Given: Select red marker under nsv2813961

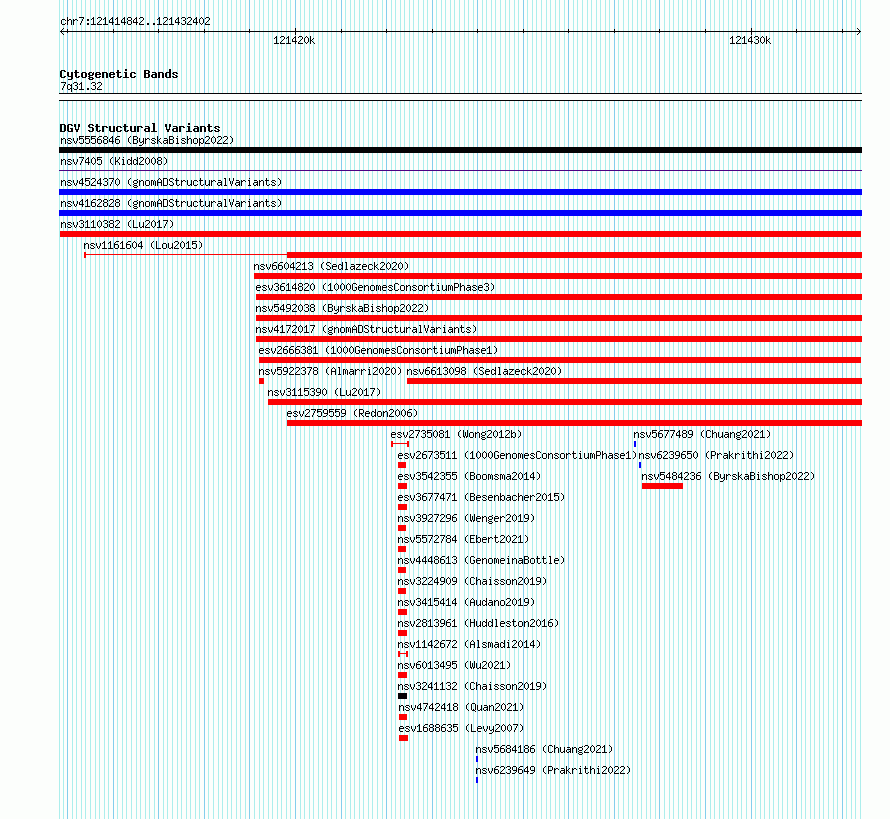Looking at the screenshot, I should click(x=403, y=633).
